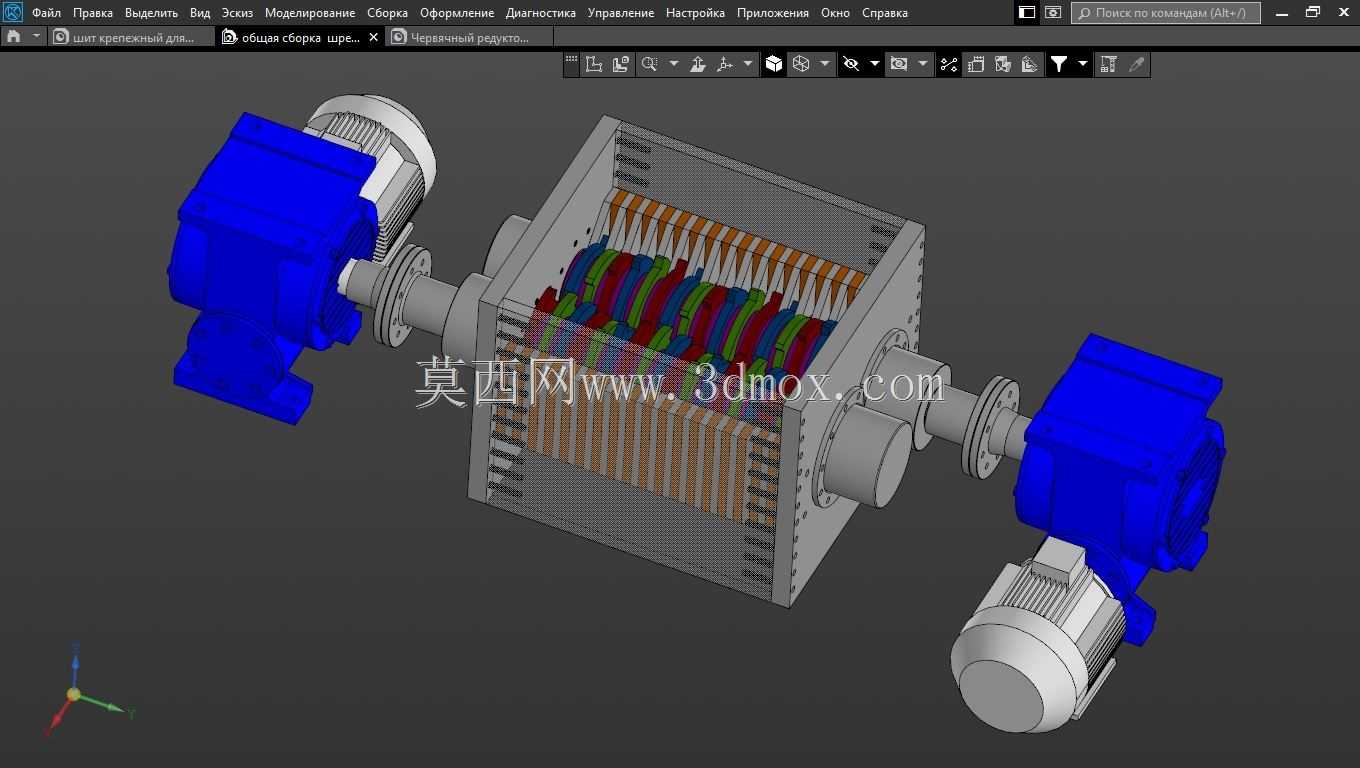Click the section view icon in toolbar
The height and width of the screenshot is (768, 1360).
point(1003,64)
